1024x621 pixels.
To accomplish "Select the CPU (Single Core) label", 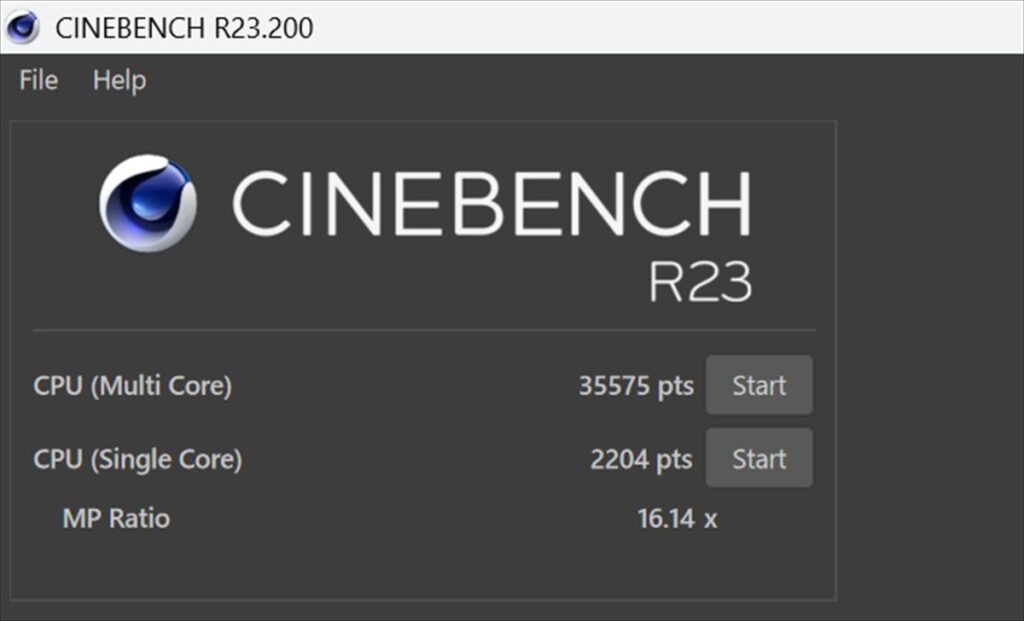I will [x=137, y=460].
